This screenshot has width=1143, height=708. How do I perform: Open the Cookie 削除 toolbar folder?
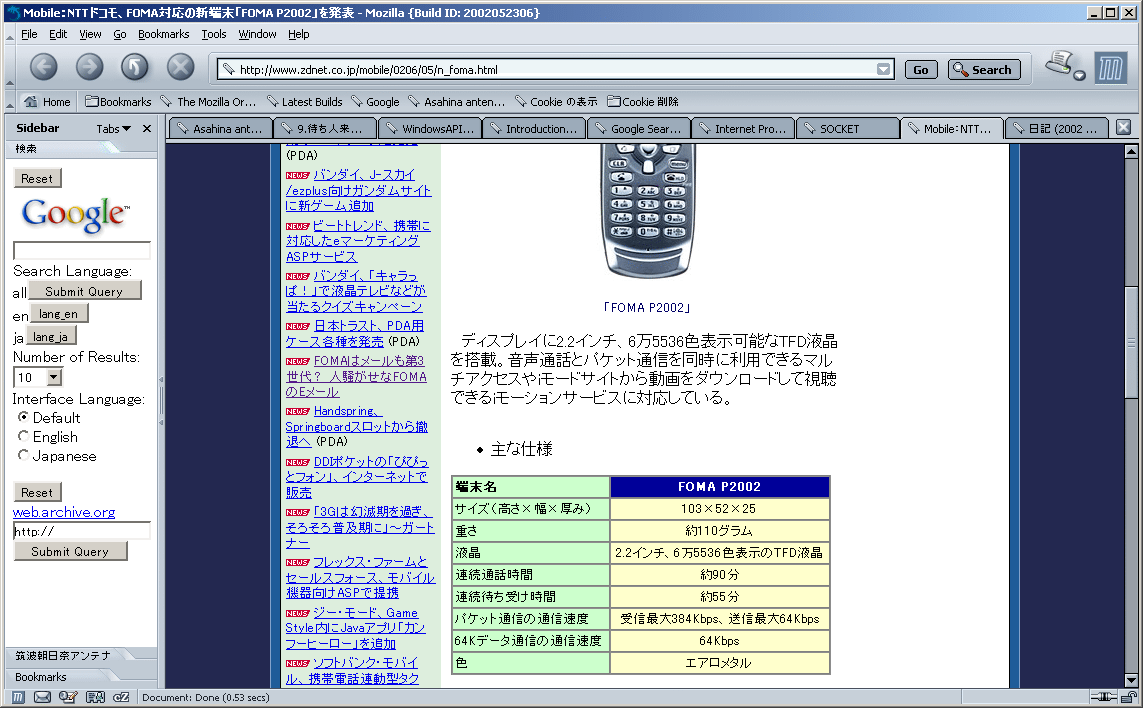click(643, 102)
